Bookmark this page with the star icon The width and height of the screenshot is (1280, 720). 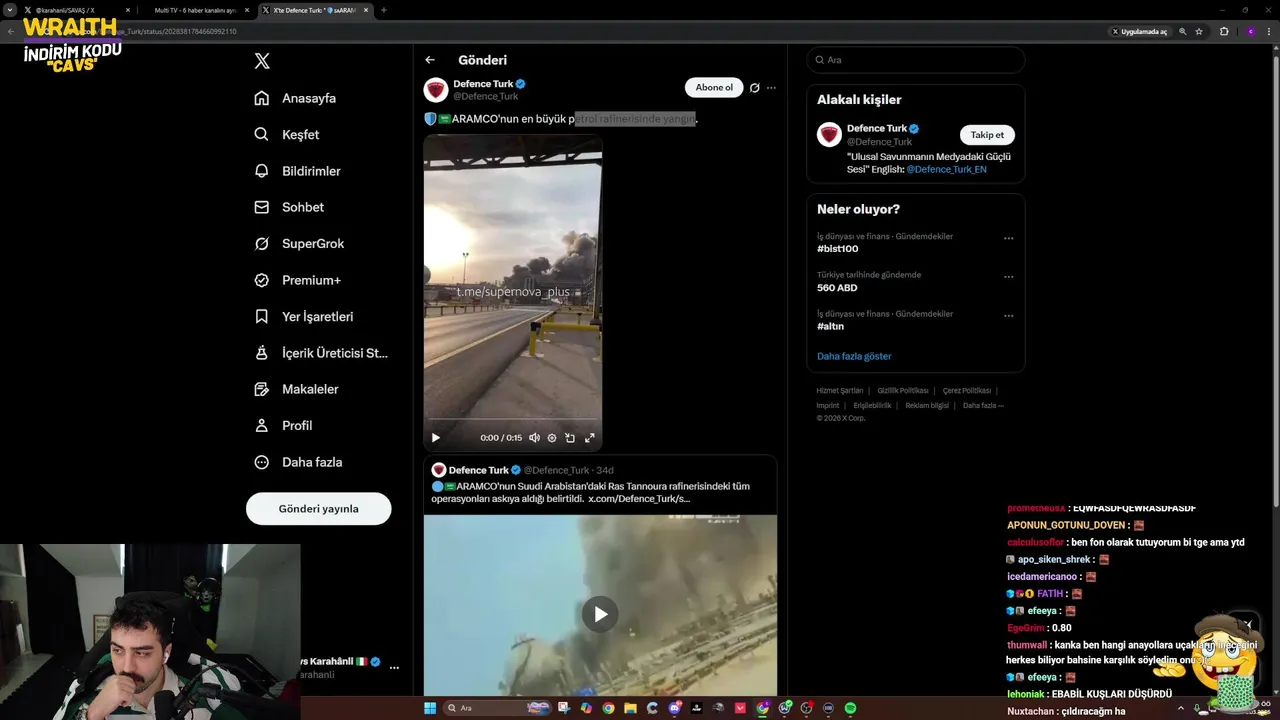click(x=1199, y=32)
